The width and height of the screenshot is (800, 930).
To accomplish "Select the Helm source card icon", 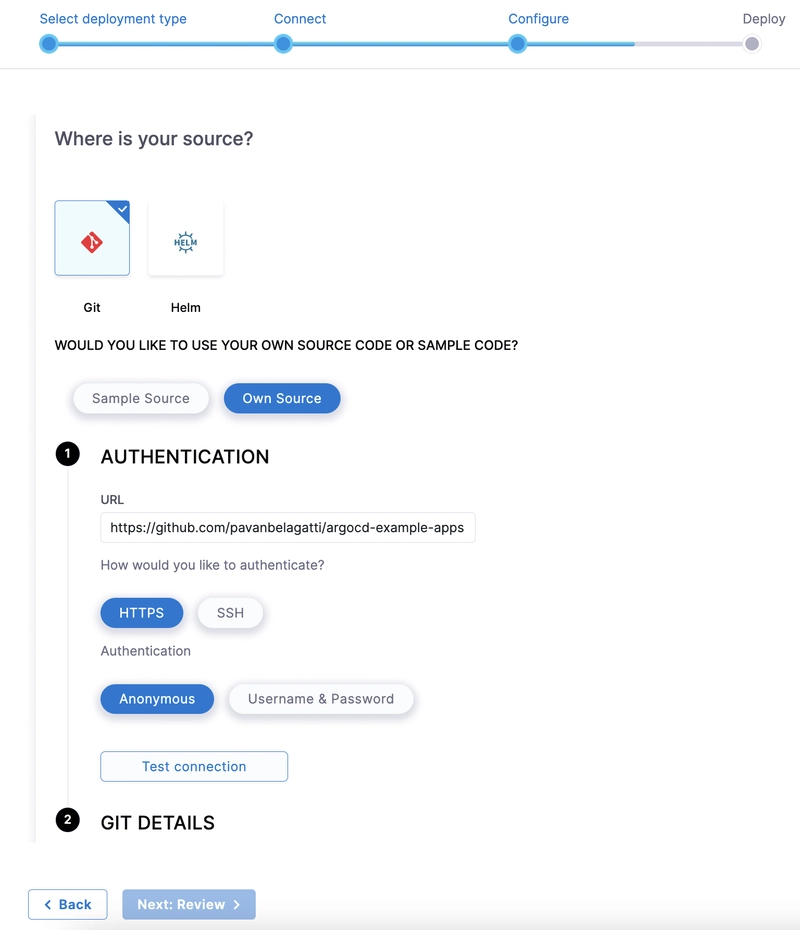I will [186, 242].
